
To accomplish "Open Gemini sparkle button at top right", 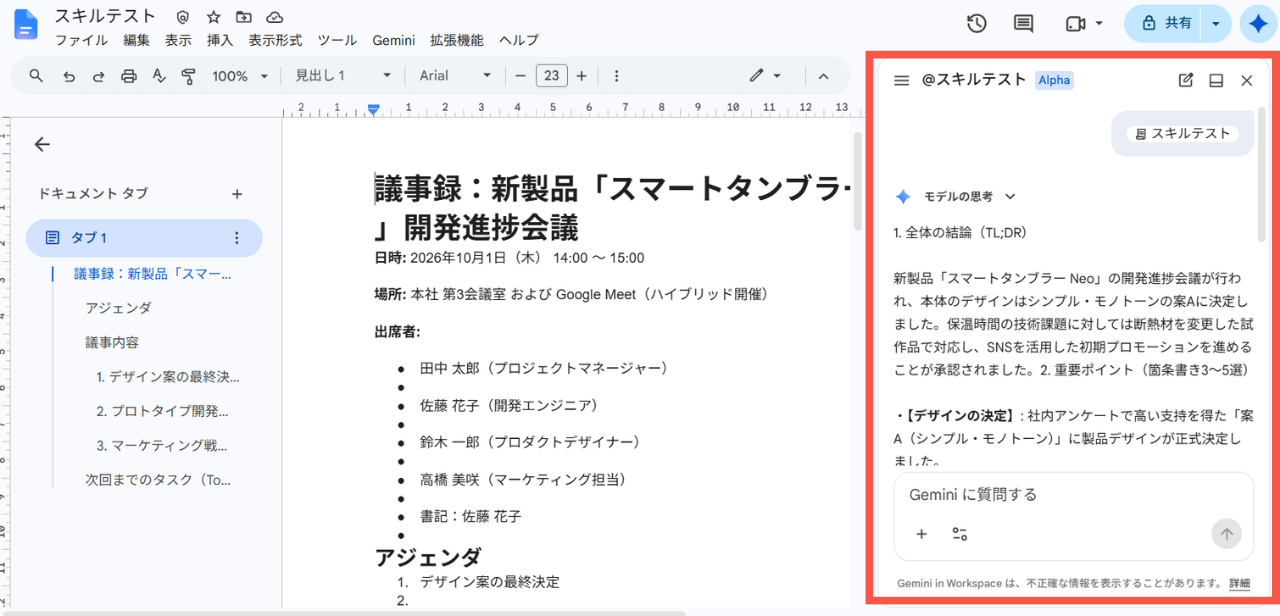I will click(1258, 23).
